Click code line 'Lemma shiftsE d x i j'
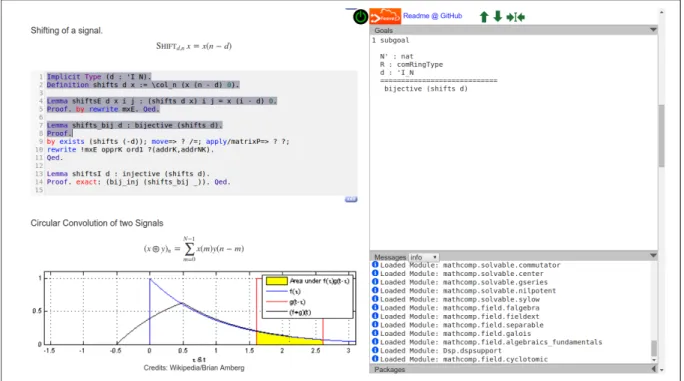The width and height of the screenshot is (684, 381). pos(162,101)
